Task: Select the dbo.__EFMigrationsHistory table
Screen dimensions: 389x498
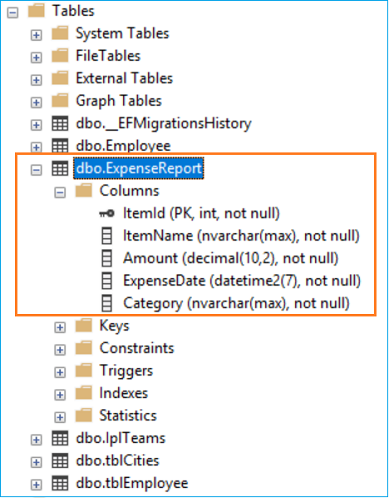Action: (x=163, y=123)
